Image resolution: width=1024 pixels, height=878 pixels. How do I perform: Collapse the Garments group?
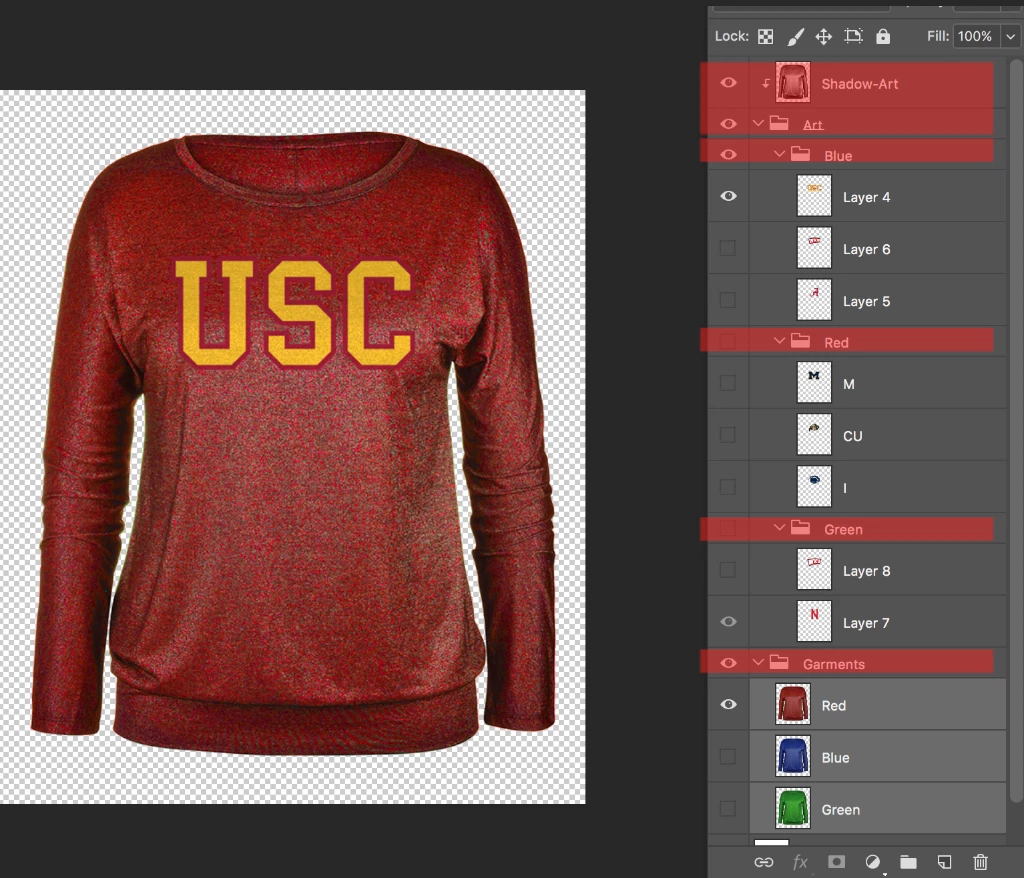pyautogui.click(x=758, y=662)
